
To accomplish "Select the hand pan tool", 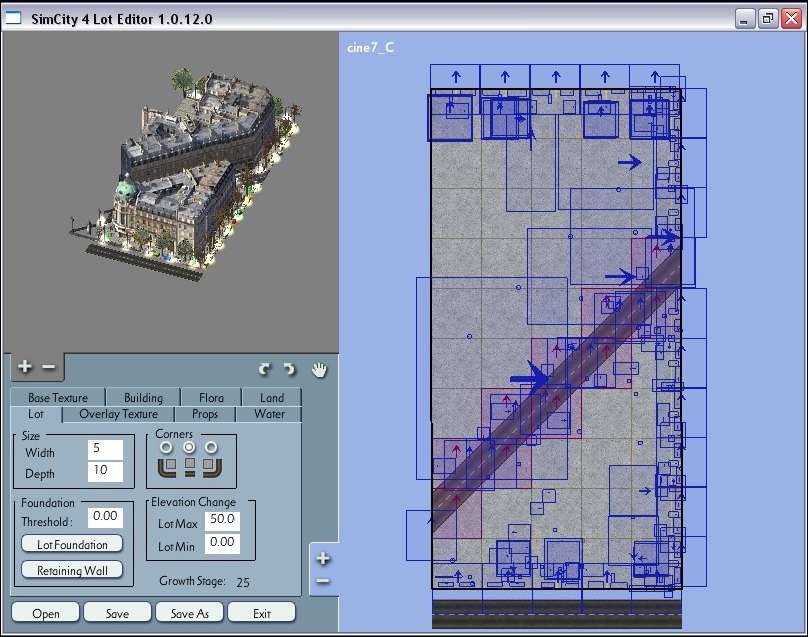I will point(319,370).
